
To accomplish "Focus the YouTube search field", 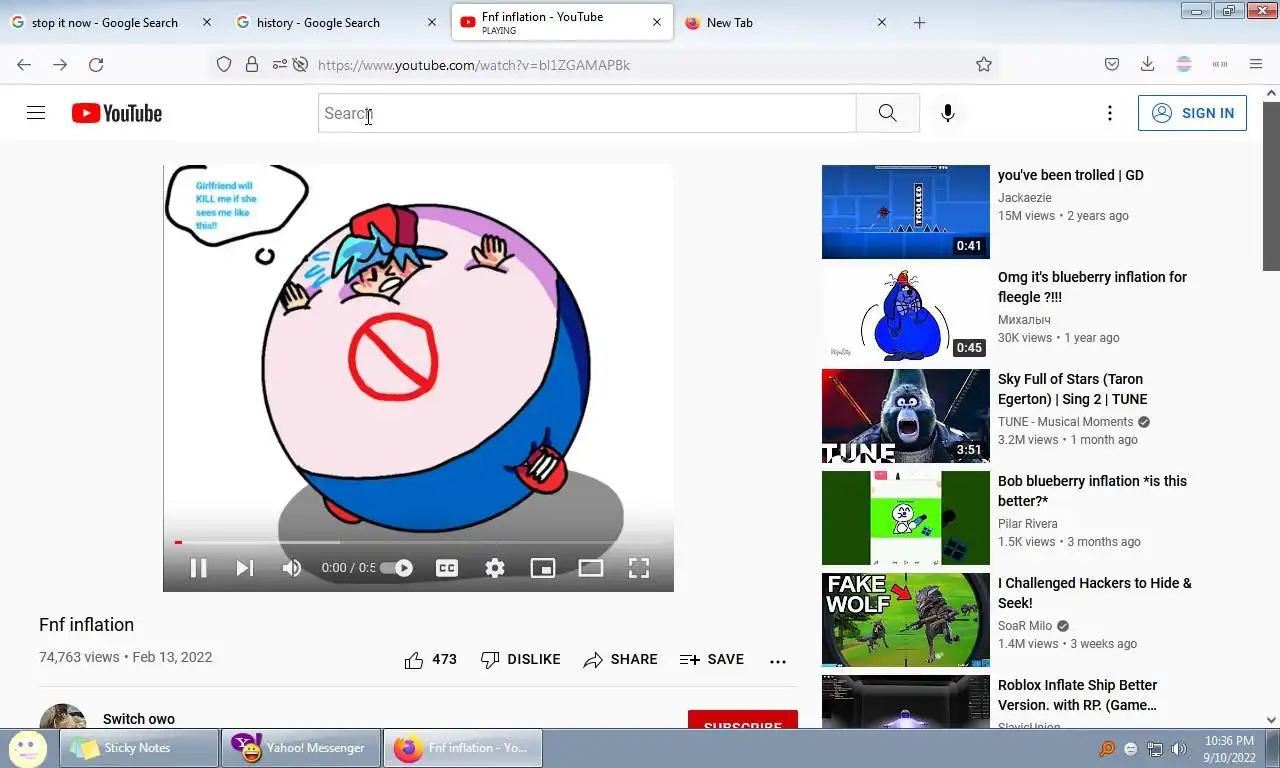I will click(x=587, y=113).
